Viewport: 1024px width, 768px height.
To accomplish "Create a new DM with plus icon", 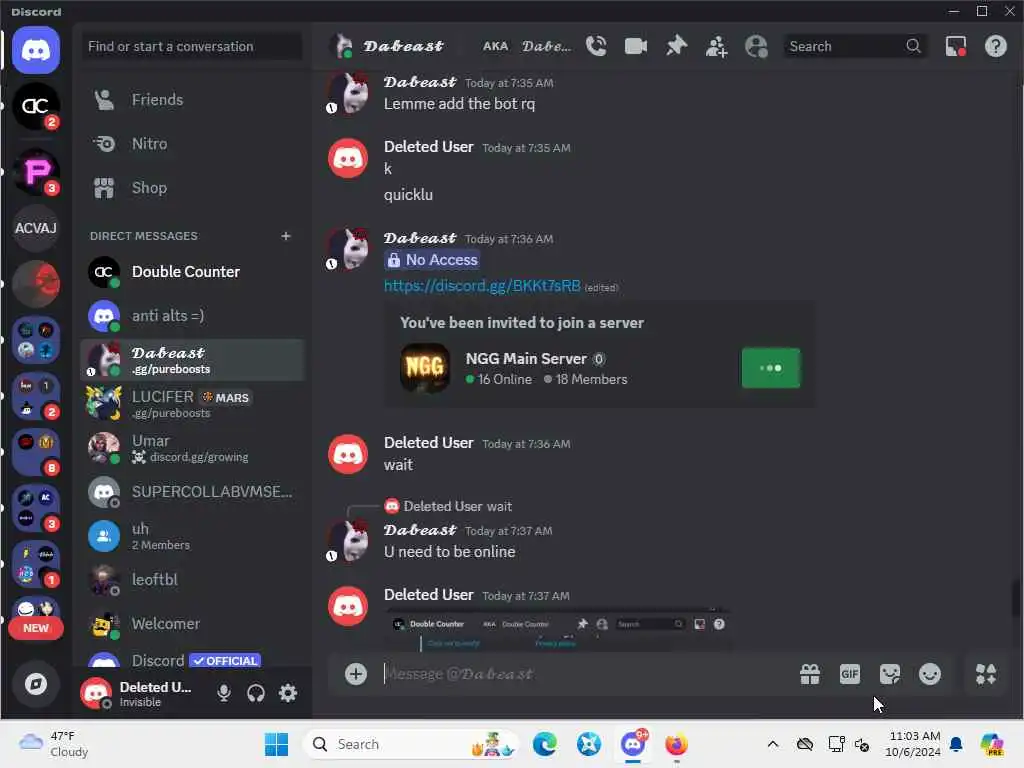I will click(x=285, y=236).
